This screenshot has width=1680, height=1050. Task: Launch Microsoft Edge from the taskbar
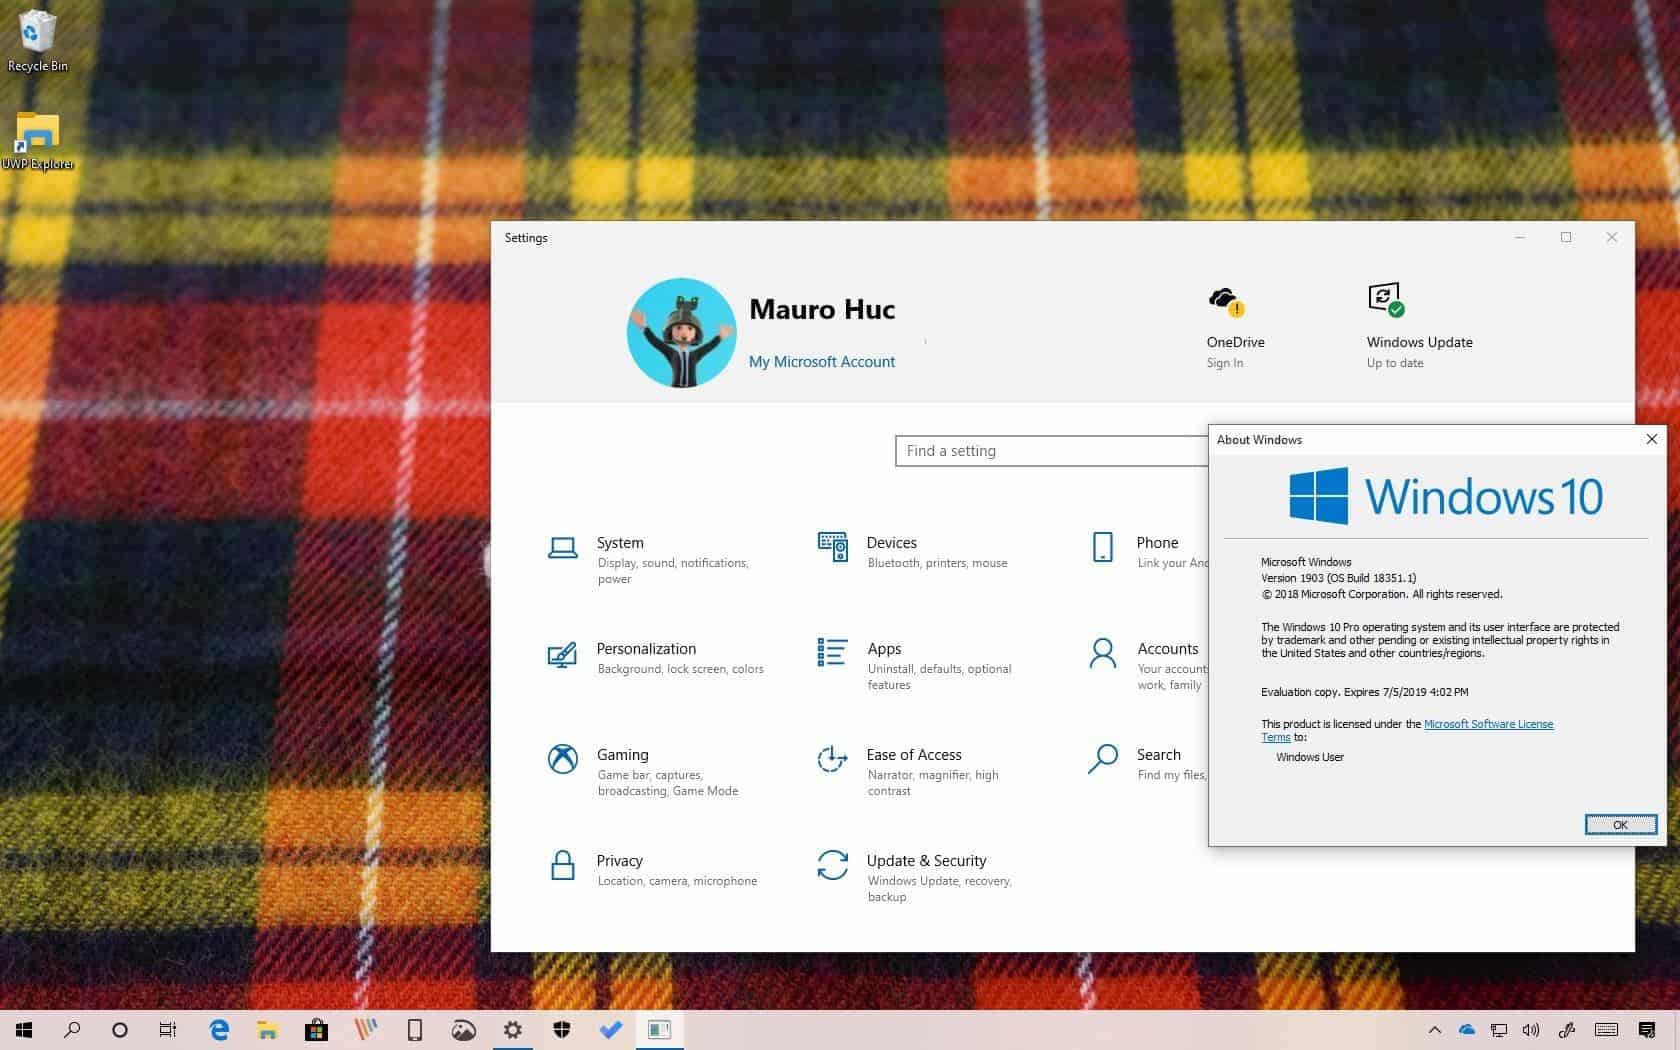click(218, 1029)
